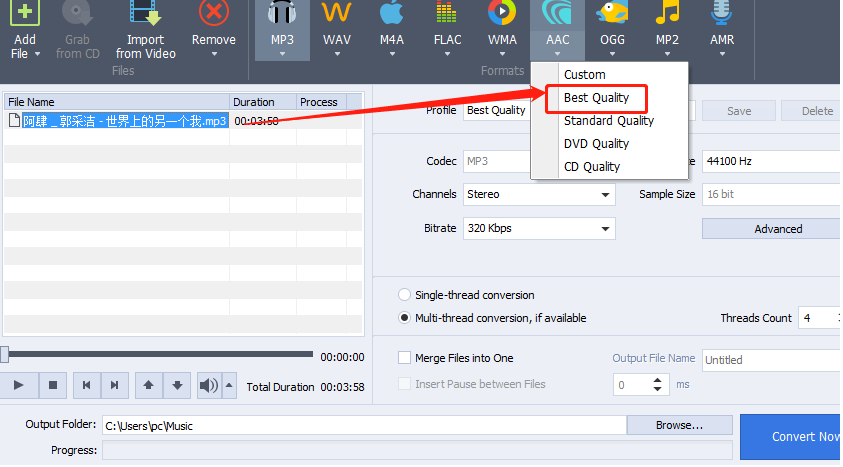This screenshot has width=843, height=467.
Task: Sort by File Name column header
Action: pyautogui.click(x=117, y=102)
